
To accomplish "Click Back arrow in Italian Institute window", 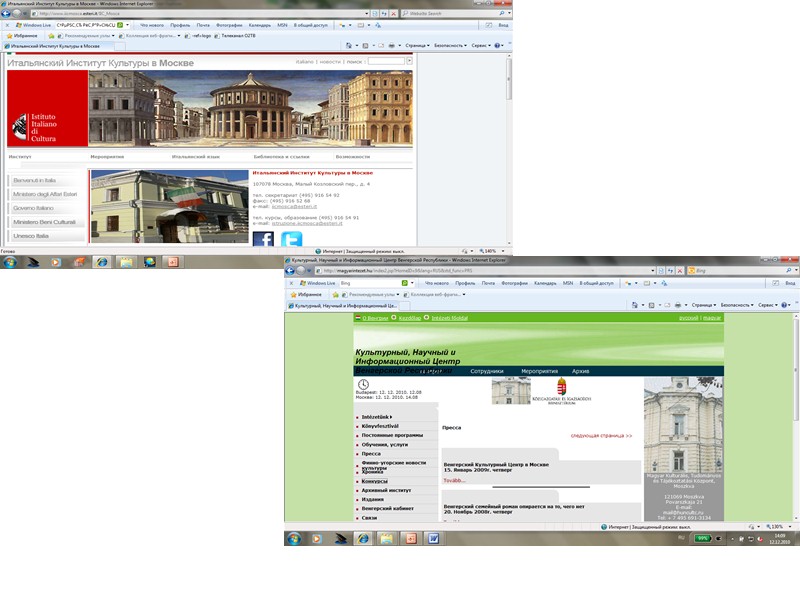I will click(x=6, y=13).
